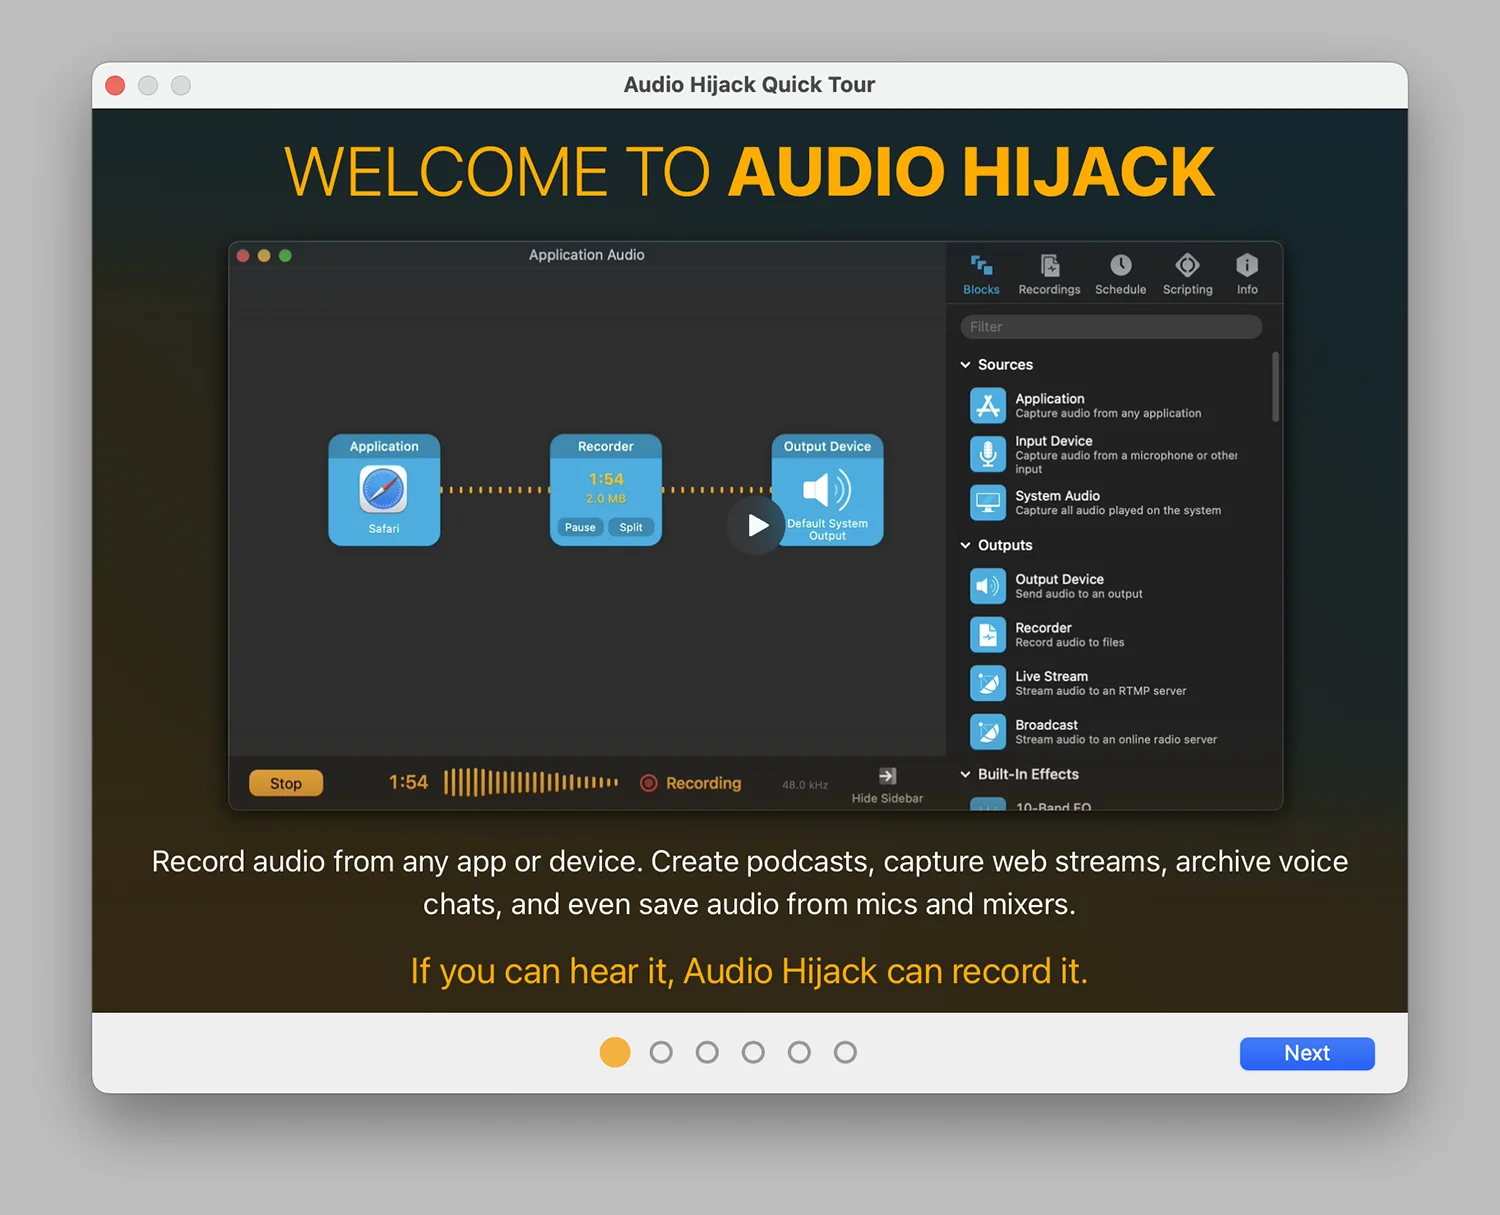Click the 'Record audio to files' text
This screenshot has height=1215, width=1500.
1070,642
